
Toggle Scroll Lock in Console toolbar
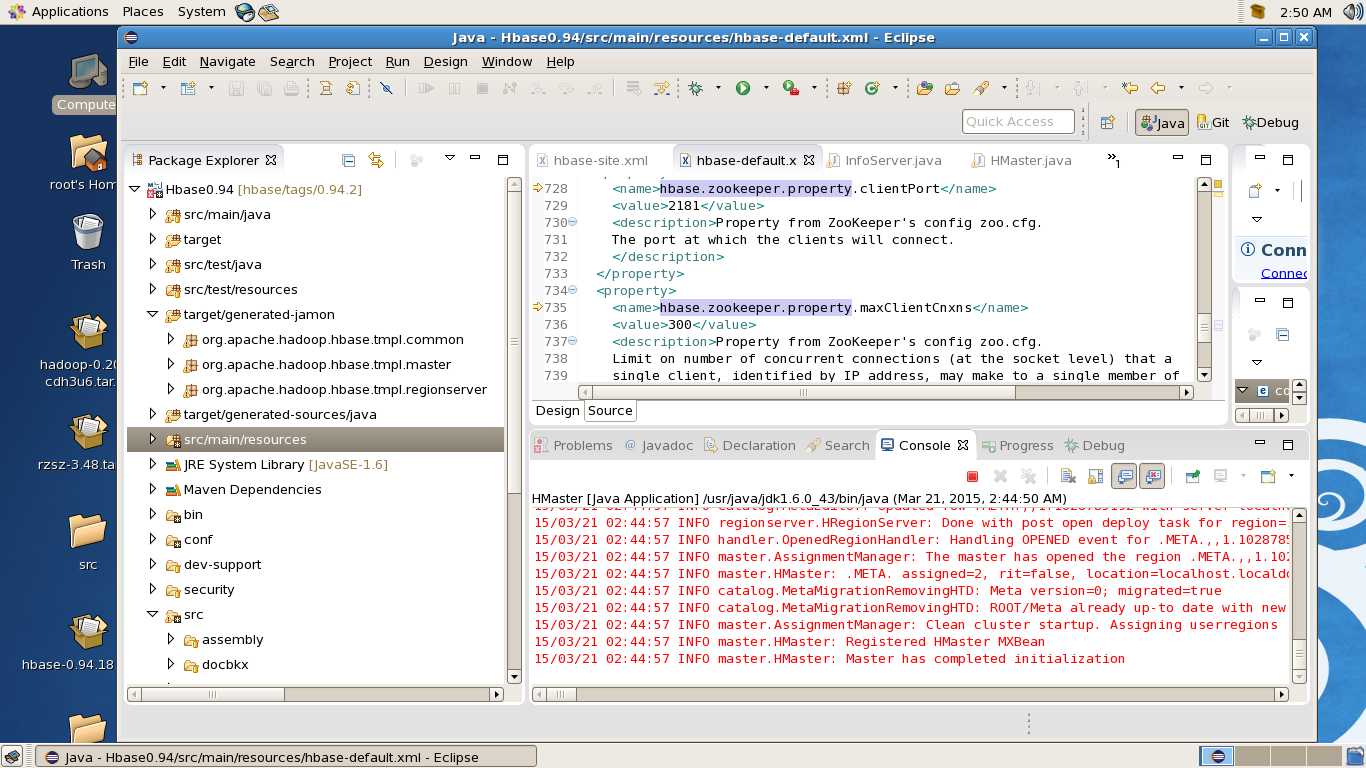[x=1095, y=477]
